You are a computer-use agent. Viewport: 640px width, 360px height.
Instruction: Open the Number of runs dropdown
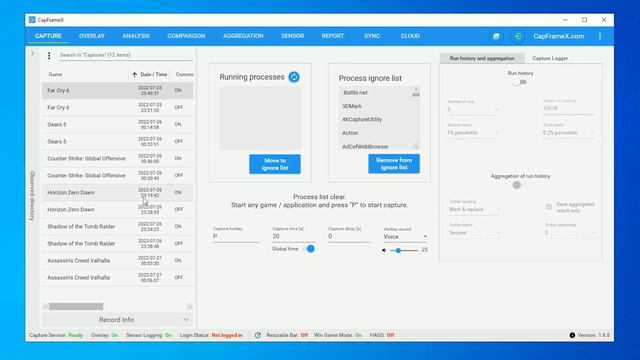(x=473, y=109)
